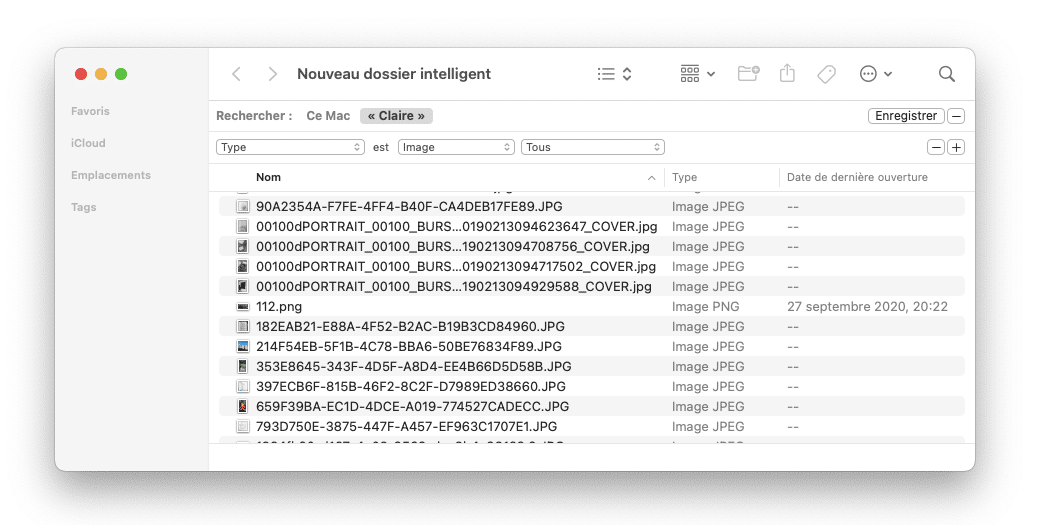Click the forward navigation arrow
Screen dimensions: 1045x525
pyautogui.click(x=272, y=74)
